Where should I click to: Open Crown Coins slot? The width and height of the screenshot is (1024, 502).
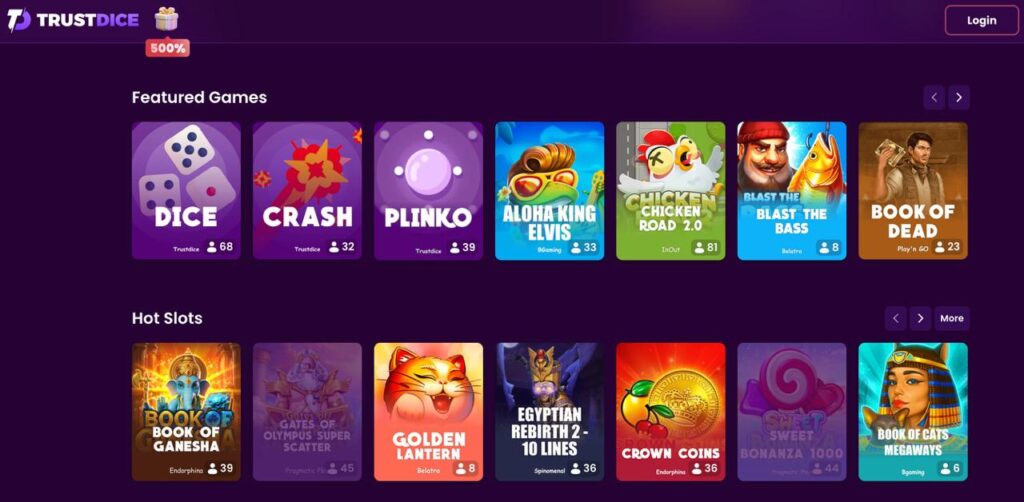point(671,412)
